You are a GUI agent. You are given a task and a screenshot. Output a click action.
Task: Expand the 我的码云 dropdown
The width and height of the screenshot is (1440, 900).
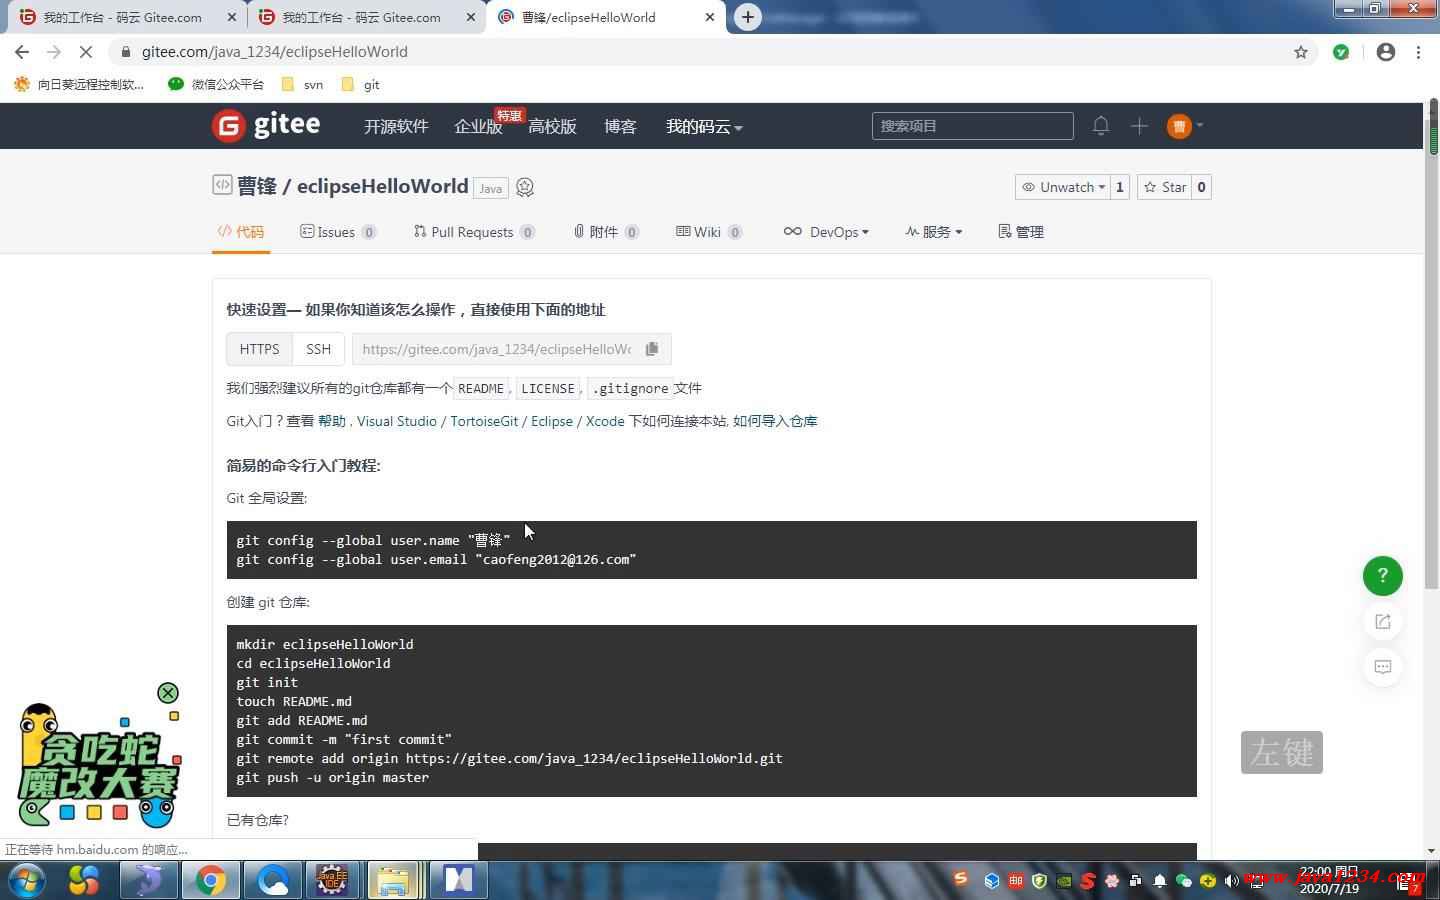[704, 126]
